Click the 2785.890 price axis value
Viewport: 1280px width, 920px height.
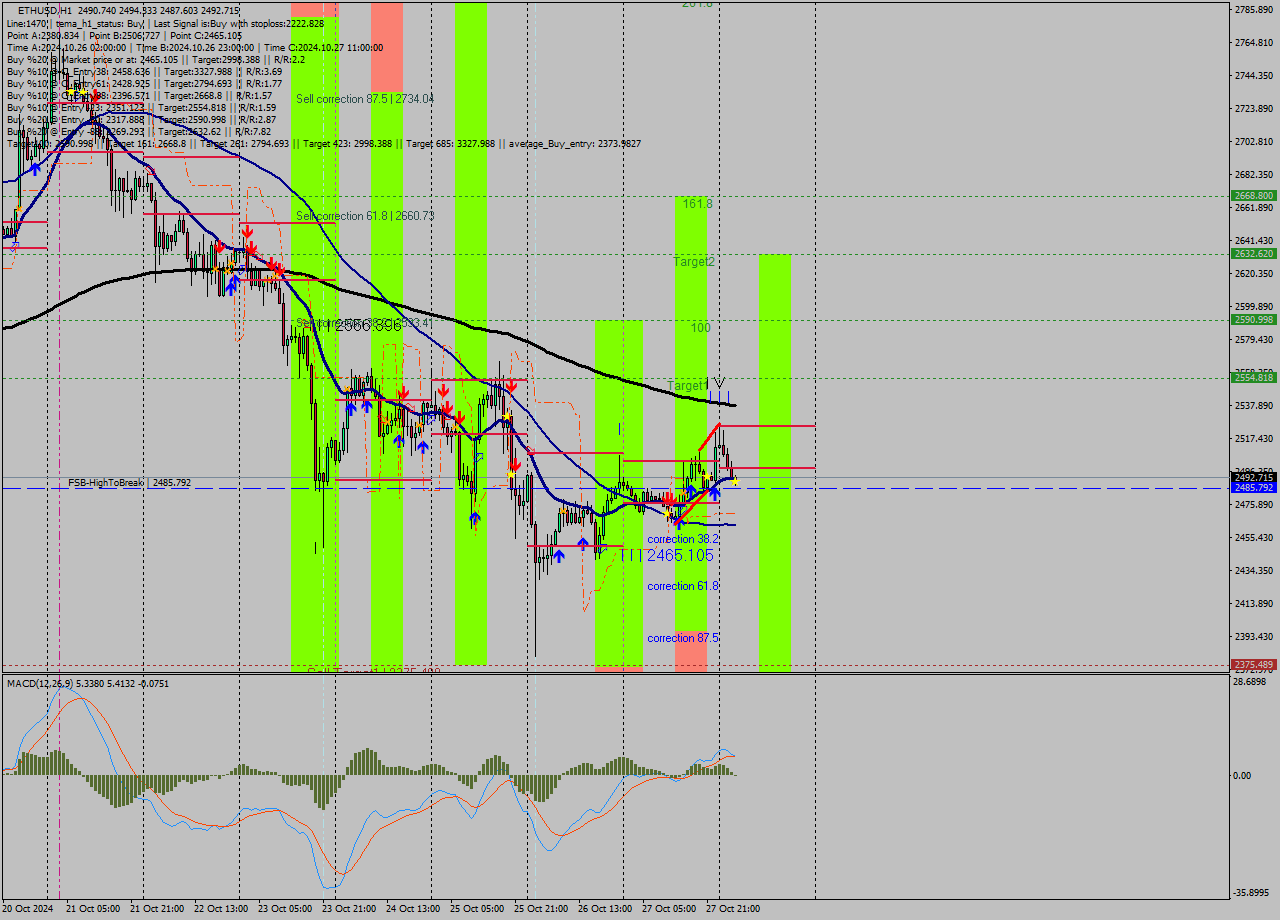click(1254, 9)
